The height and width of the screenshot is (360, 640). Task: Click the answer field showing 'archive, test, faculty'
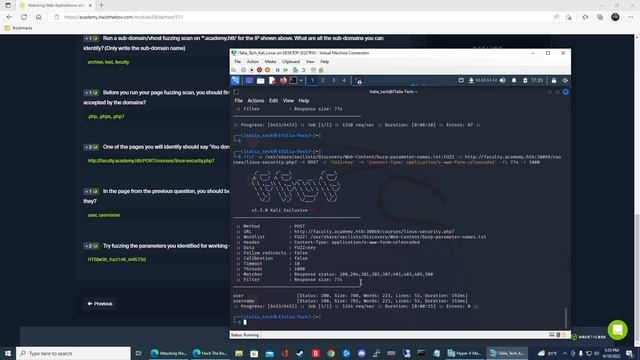click(156, 62)
